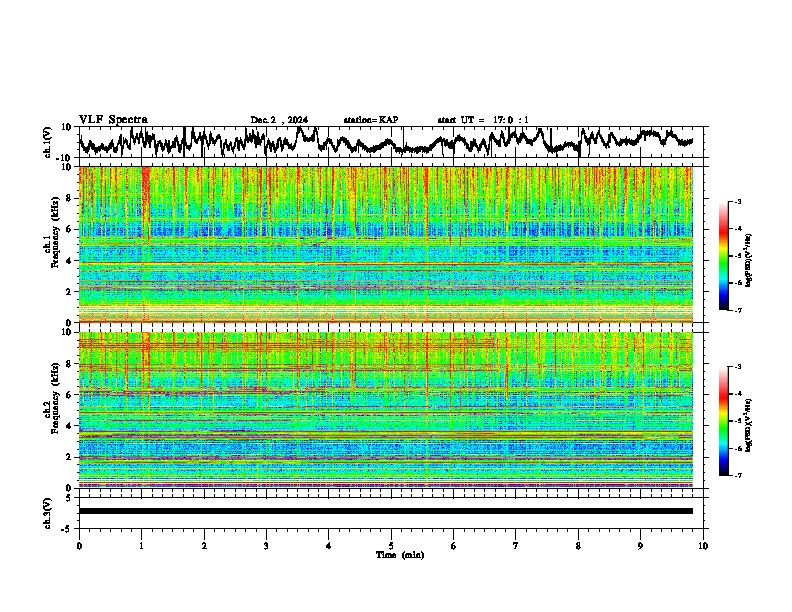
Task: Click time axis tick label "0"
Action: [79, 546]
